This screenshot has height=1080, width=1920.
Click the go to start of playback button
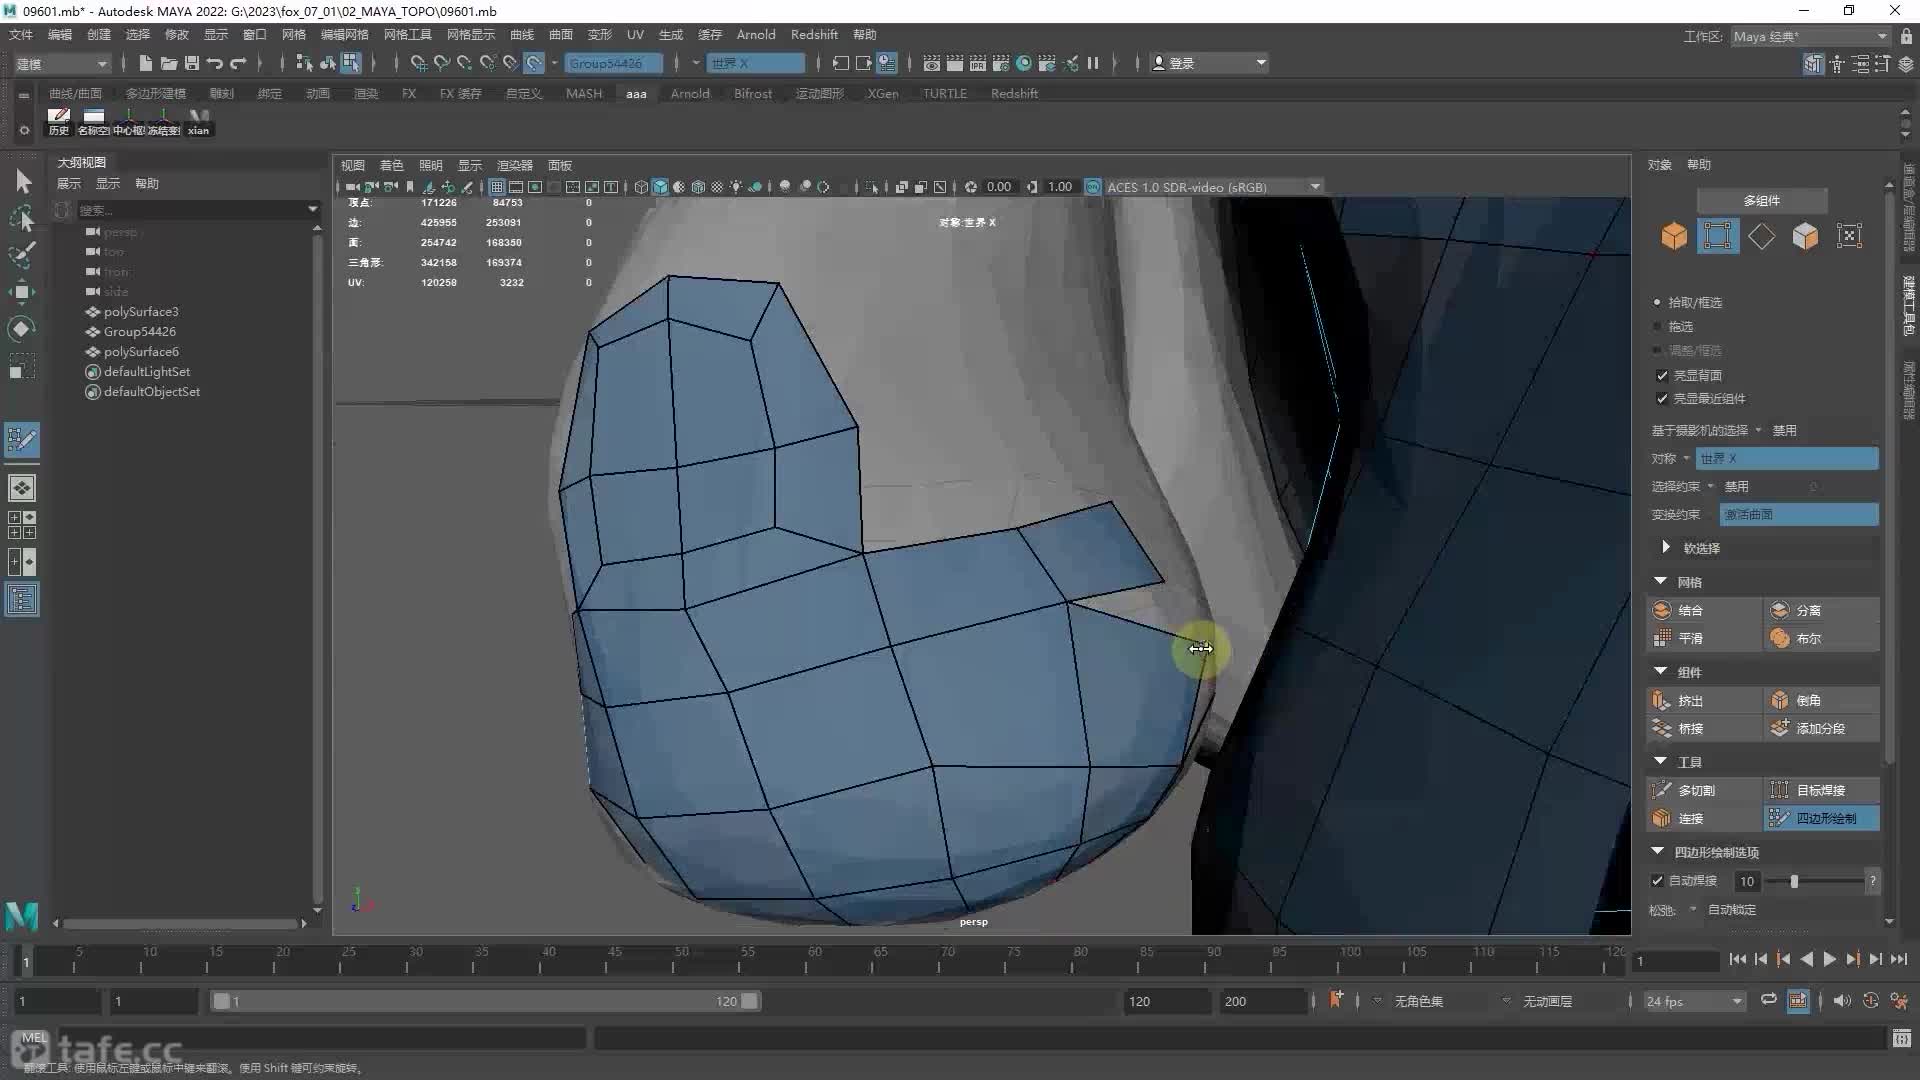pos(1737,959)
